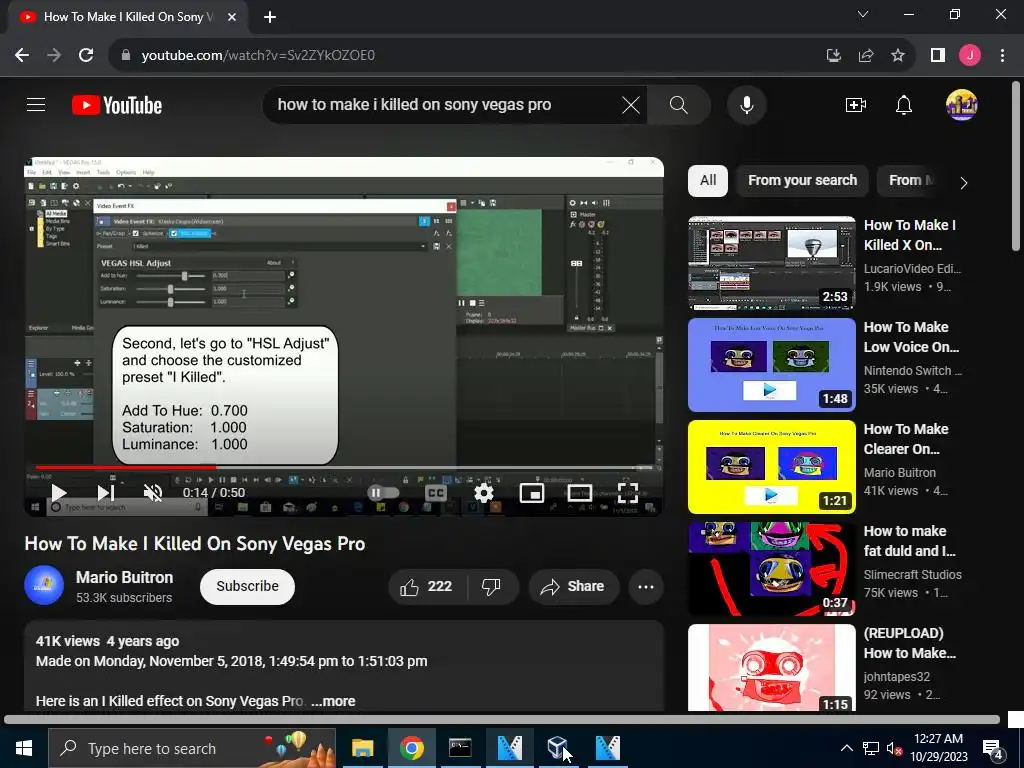Unmute the video player volume
1024x768 pixels.
153,492
